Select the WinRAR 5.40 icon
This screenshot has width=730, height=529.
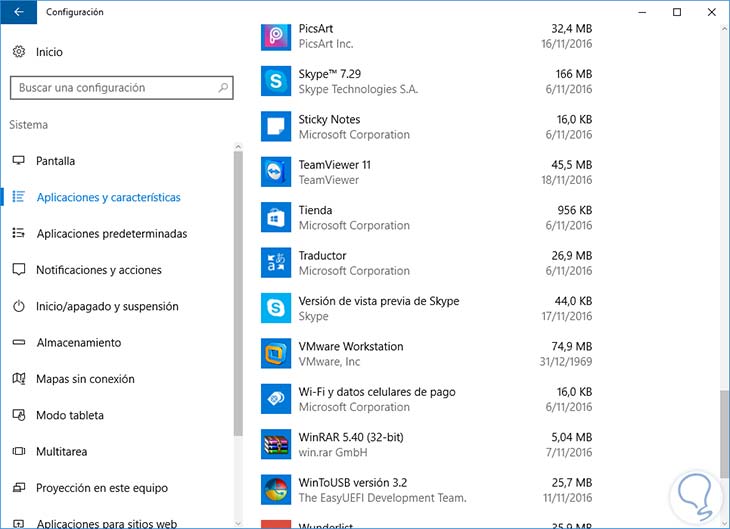click(x=275, y=445)
